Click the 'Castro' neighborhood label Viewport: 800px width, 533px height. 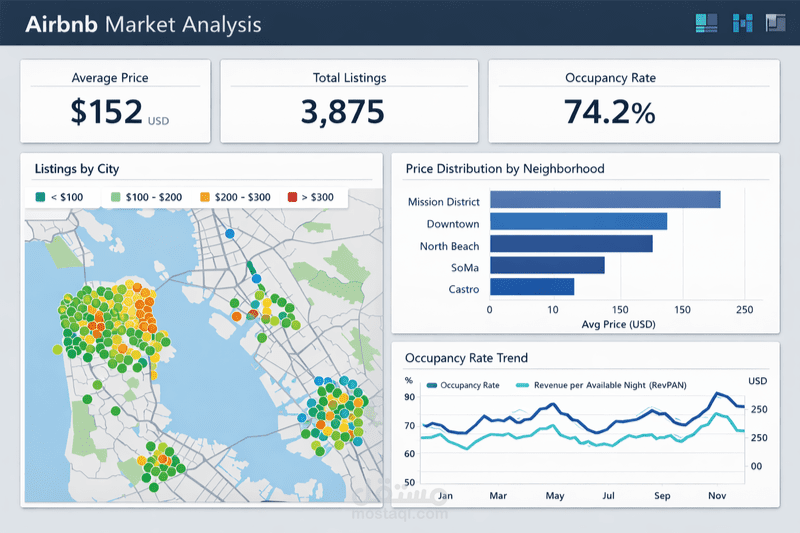[x=464, y=289]
